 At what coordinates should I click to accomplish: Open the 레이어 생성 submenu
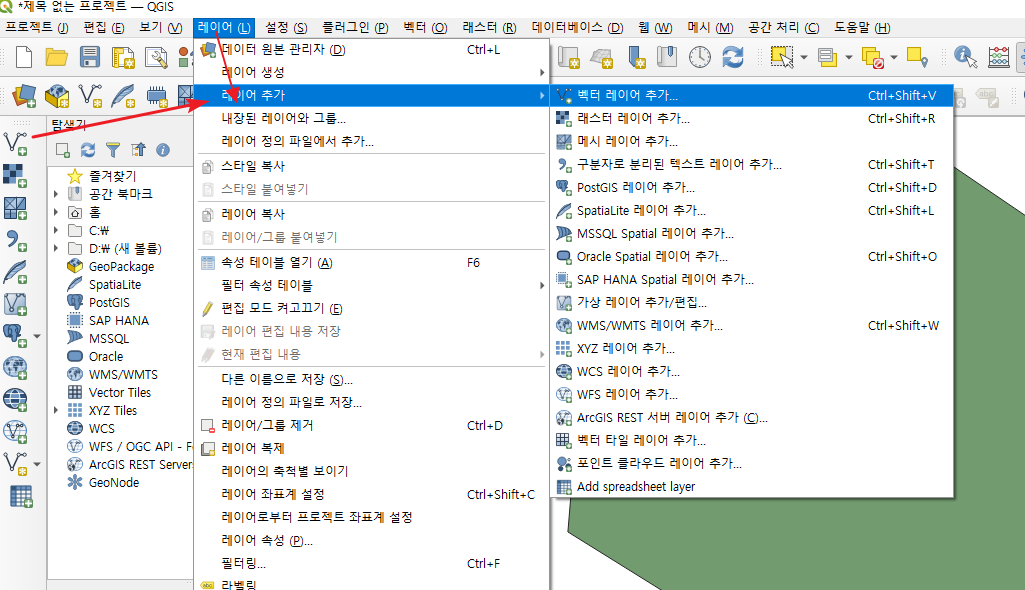pyautogui.click(x=371, y=72)
